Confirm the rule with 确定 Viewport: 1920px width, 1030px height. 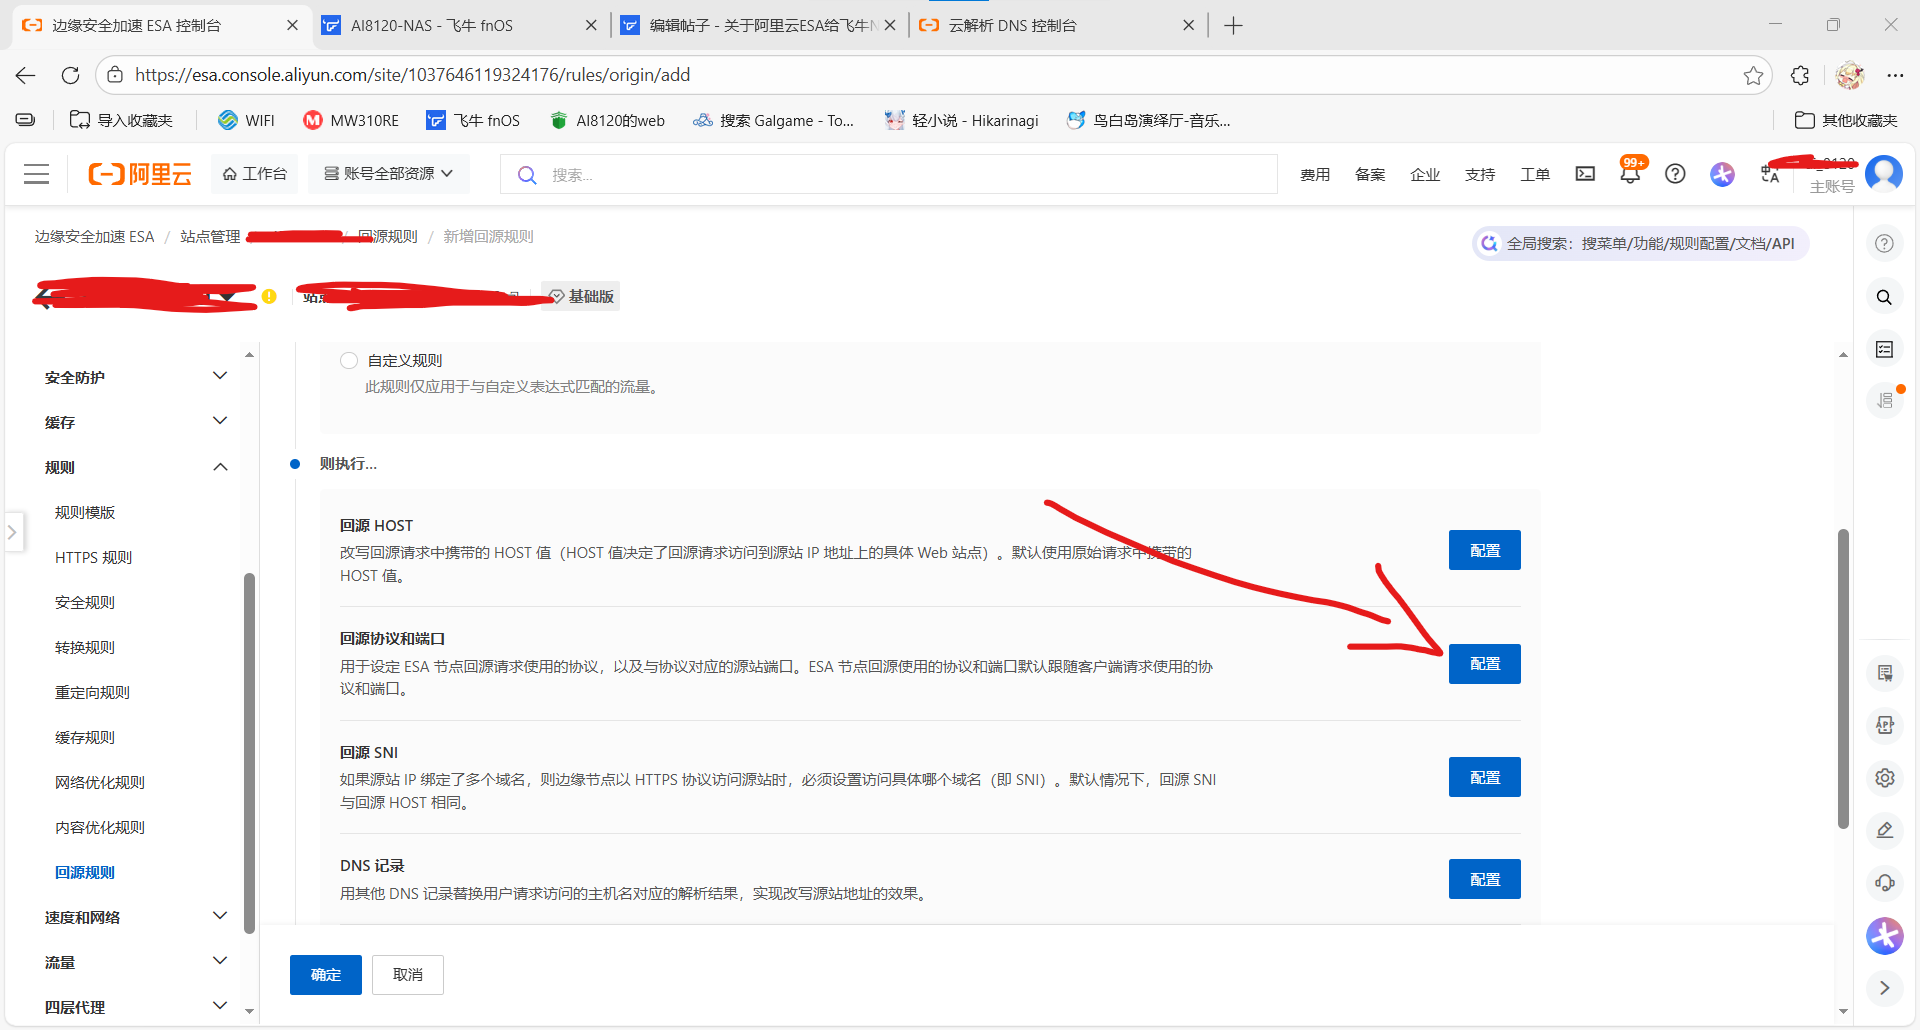(x=326, y=975)
